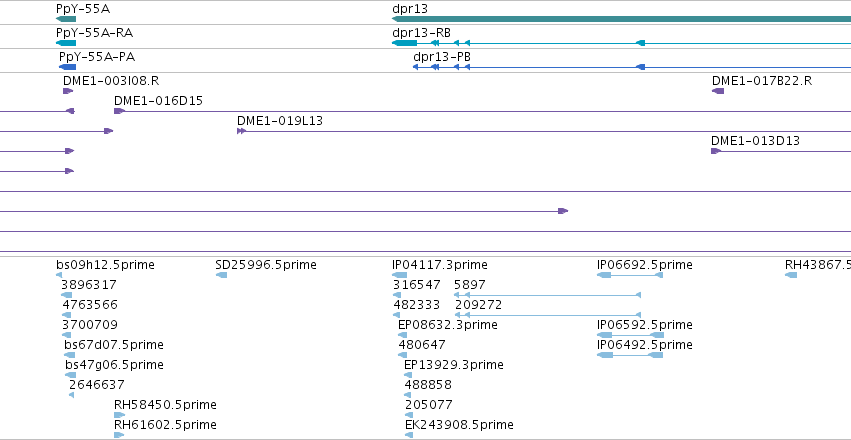Click the 316547 EST feature

[397, 295]
